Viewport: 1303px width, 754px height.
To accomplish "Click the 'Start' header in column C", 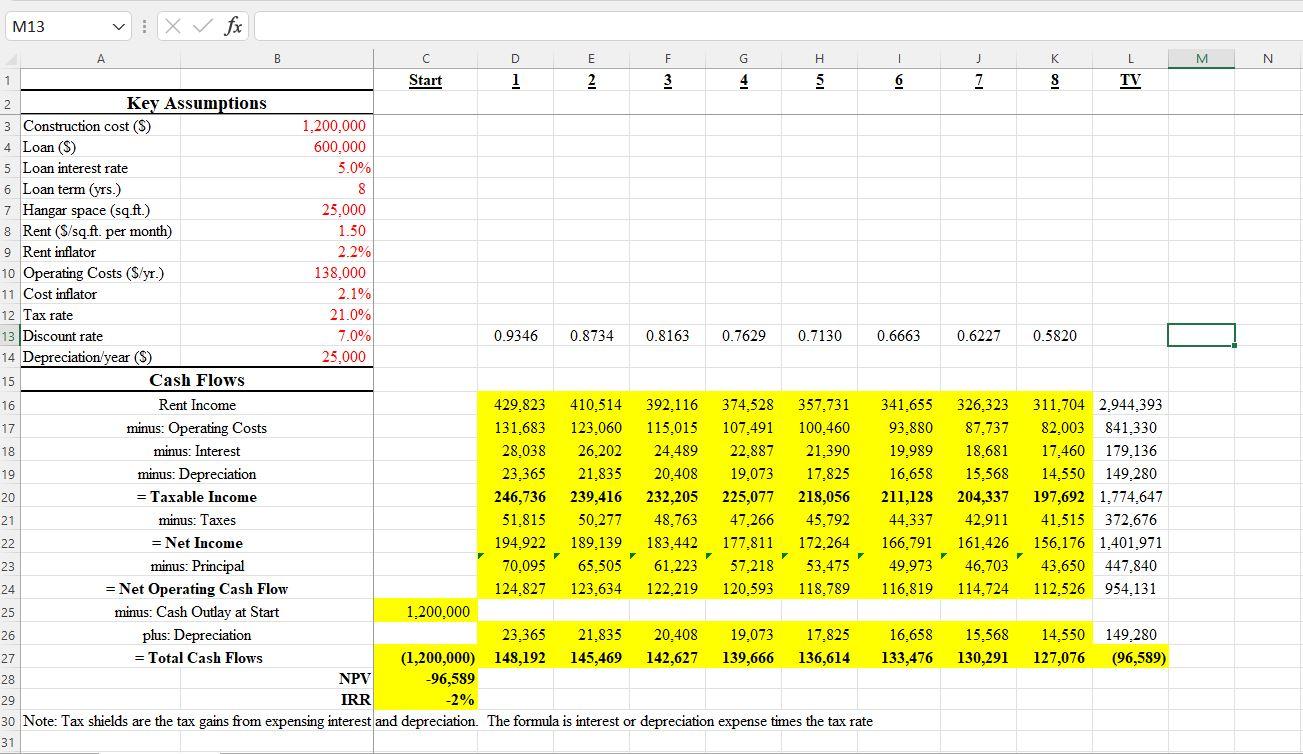I will point(425,80).
